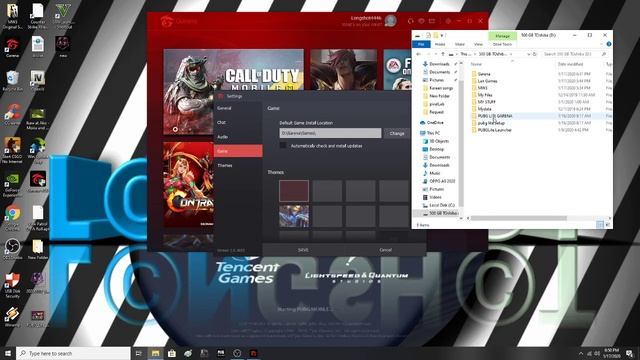Open Windows Start menu
The height and width of the screenshot is (360, 640).
[x=8, y=353]
